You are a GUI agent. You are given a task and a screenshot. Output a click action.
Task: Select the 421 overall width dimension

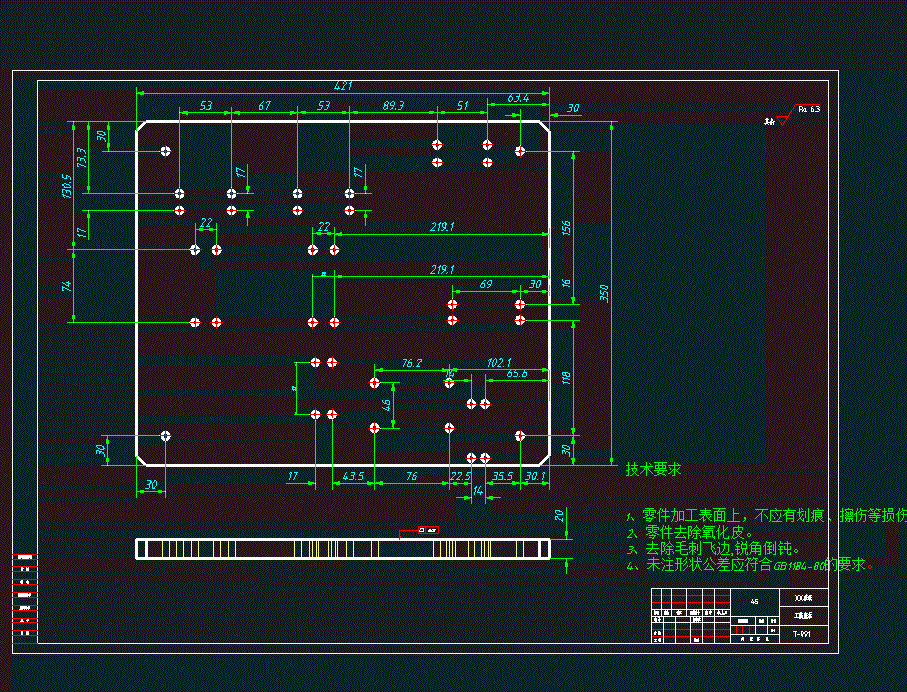click(x=343, y=86)
